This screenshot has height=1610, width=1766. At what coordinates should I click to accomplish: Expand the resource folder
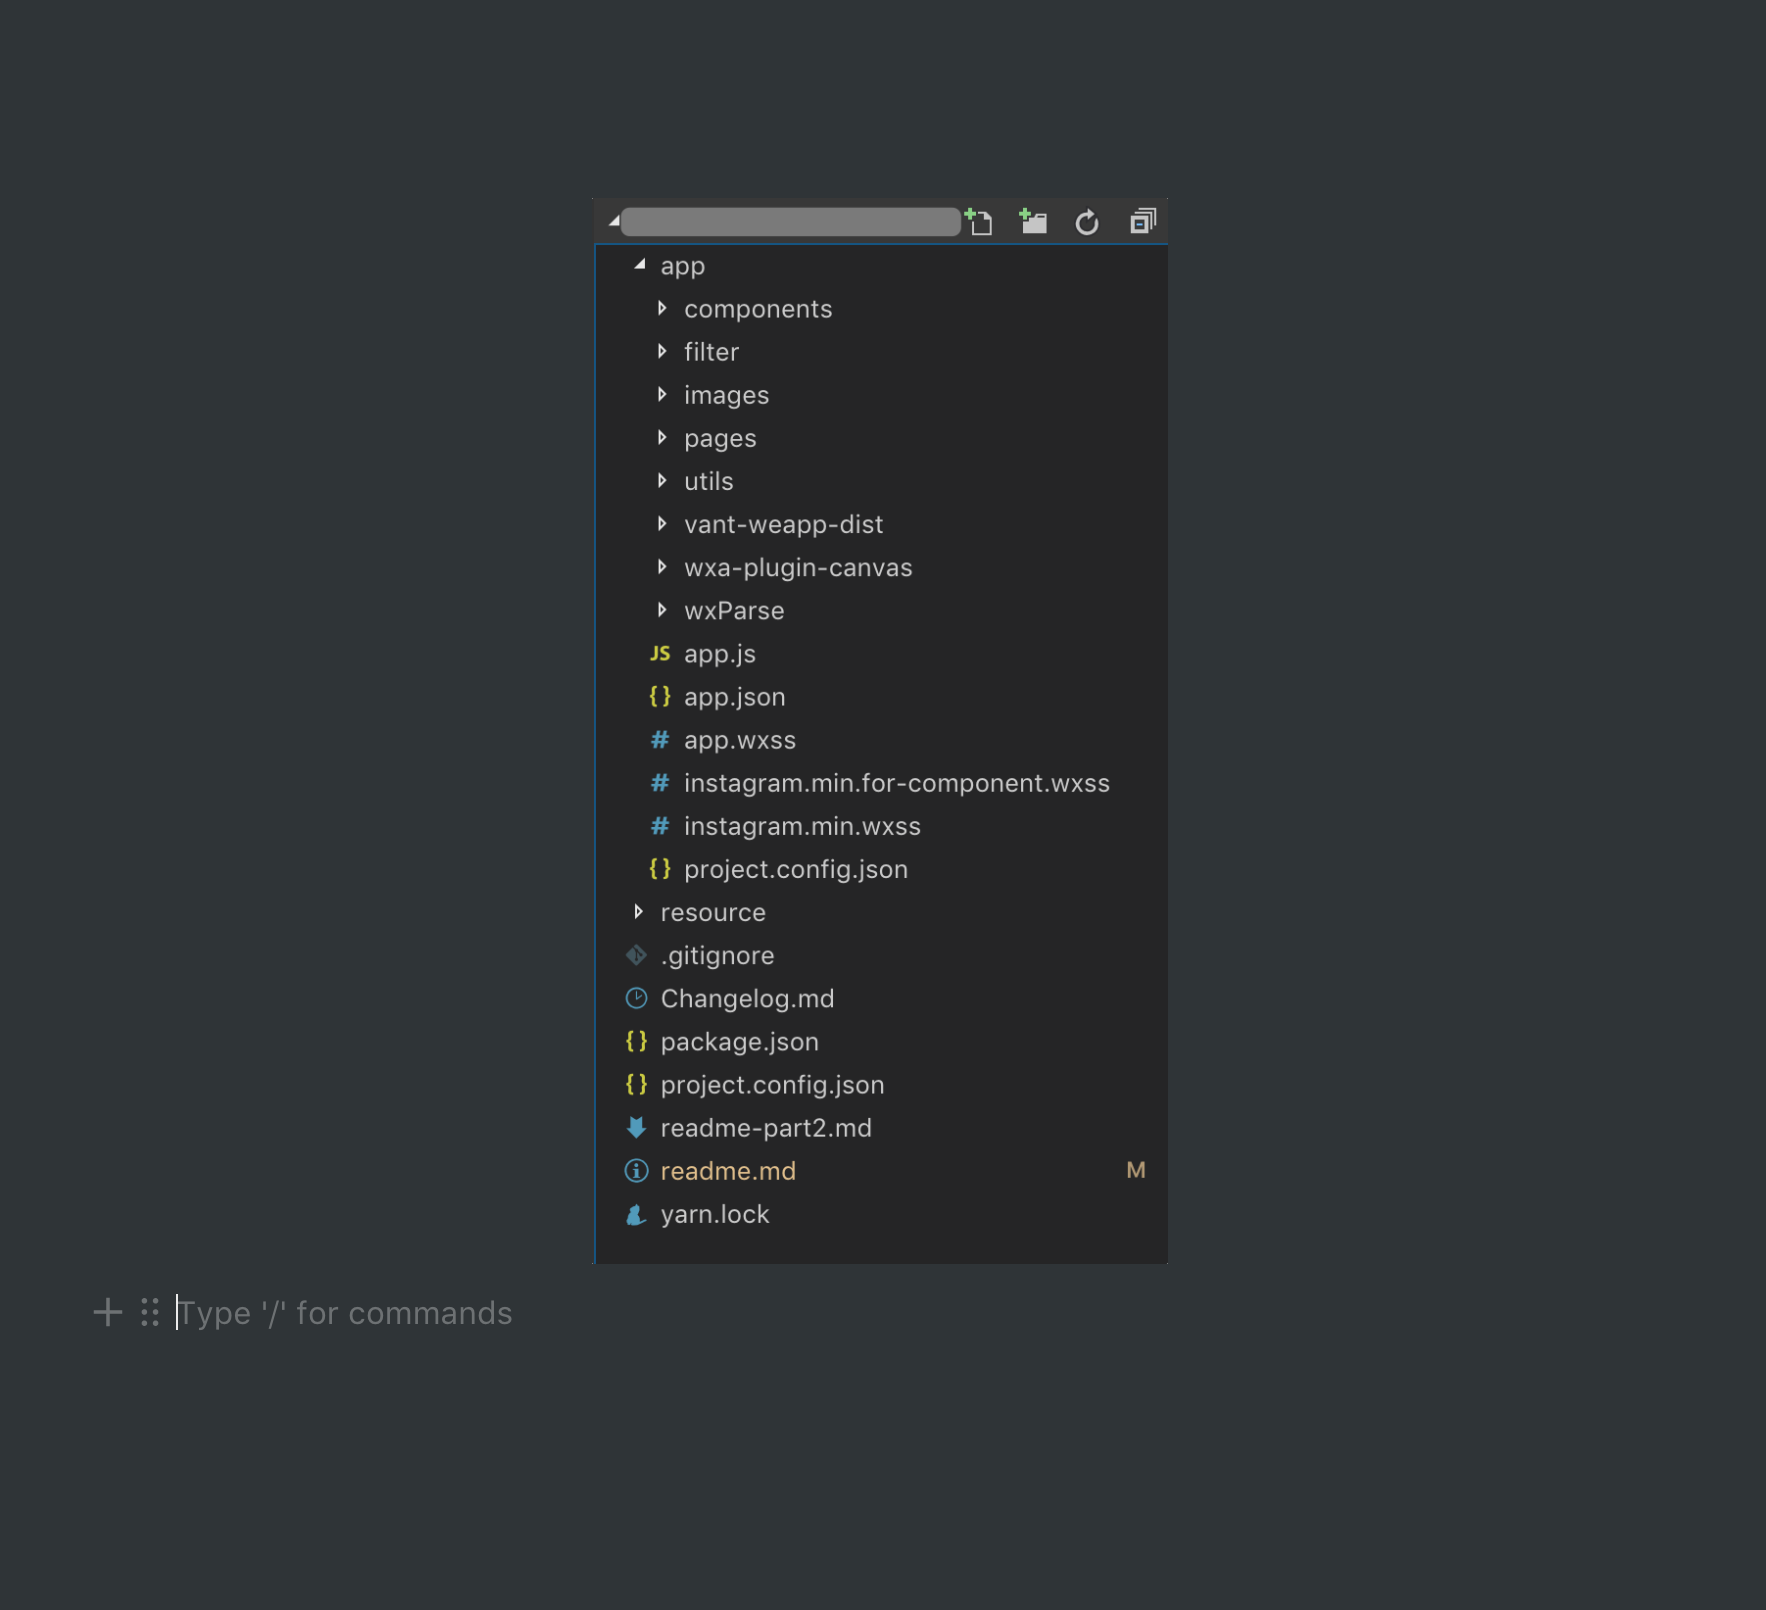tap(639, 912)
